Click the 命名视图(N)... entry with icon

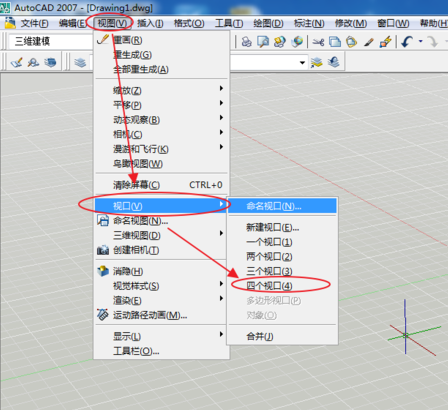[162, 221]
